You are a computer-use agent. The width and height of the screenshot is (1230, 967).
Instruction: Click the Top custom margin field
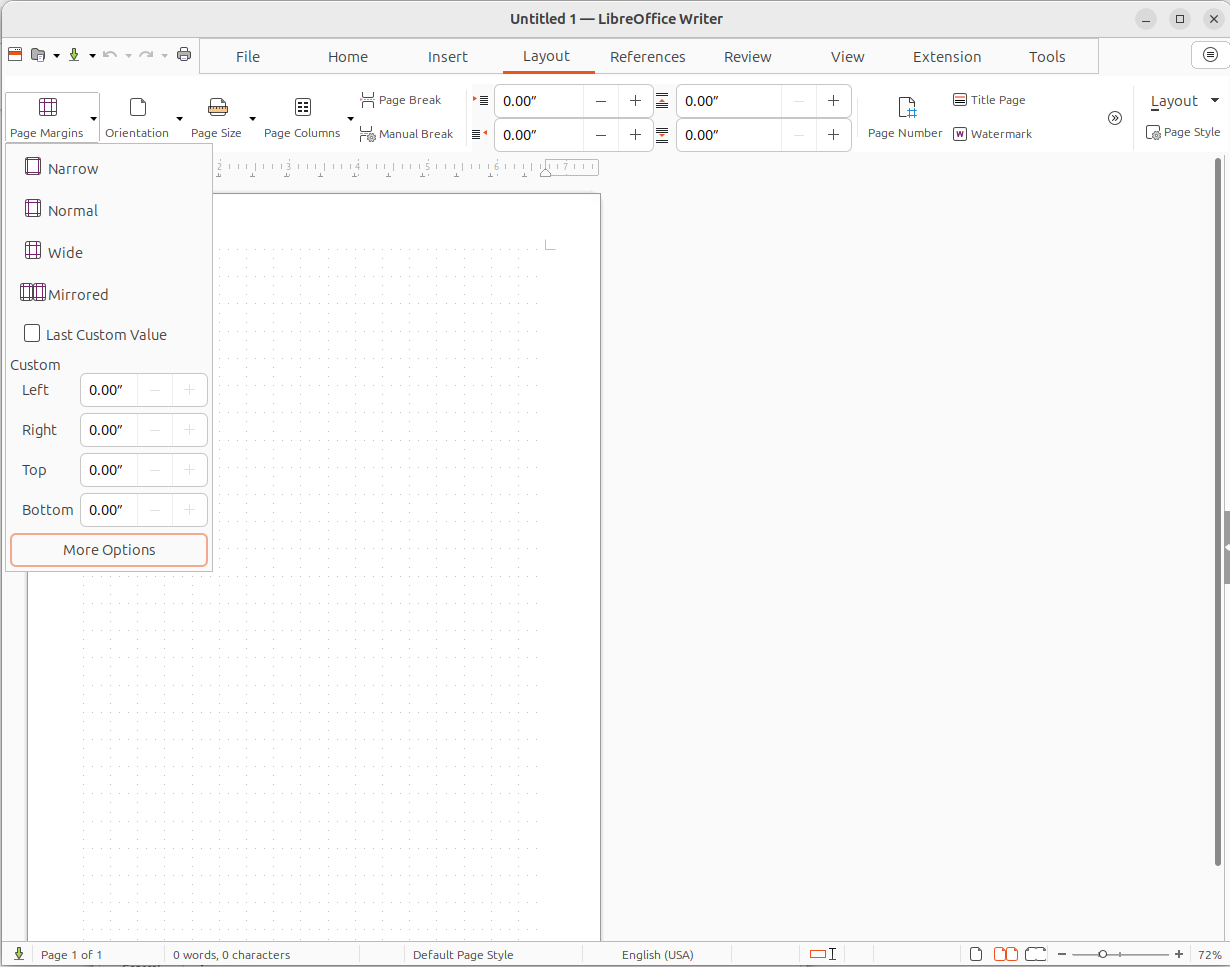pyautogui.click(x=109, y=470)
